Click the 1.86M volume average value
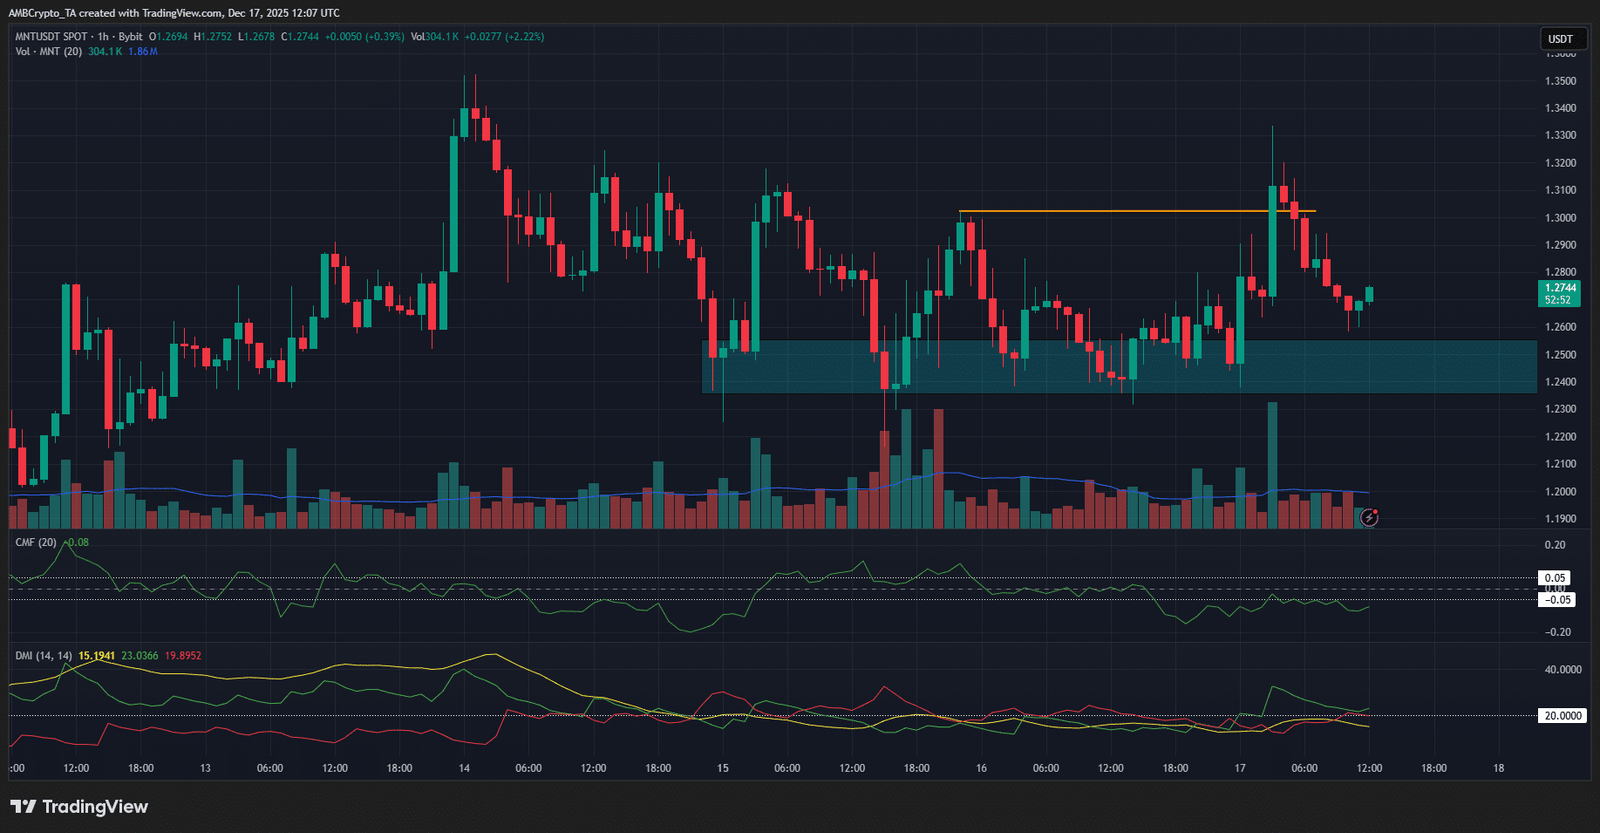Image resolution: width=1600 pixels, height=833 pixels. 143,52
